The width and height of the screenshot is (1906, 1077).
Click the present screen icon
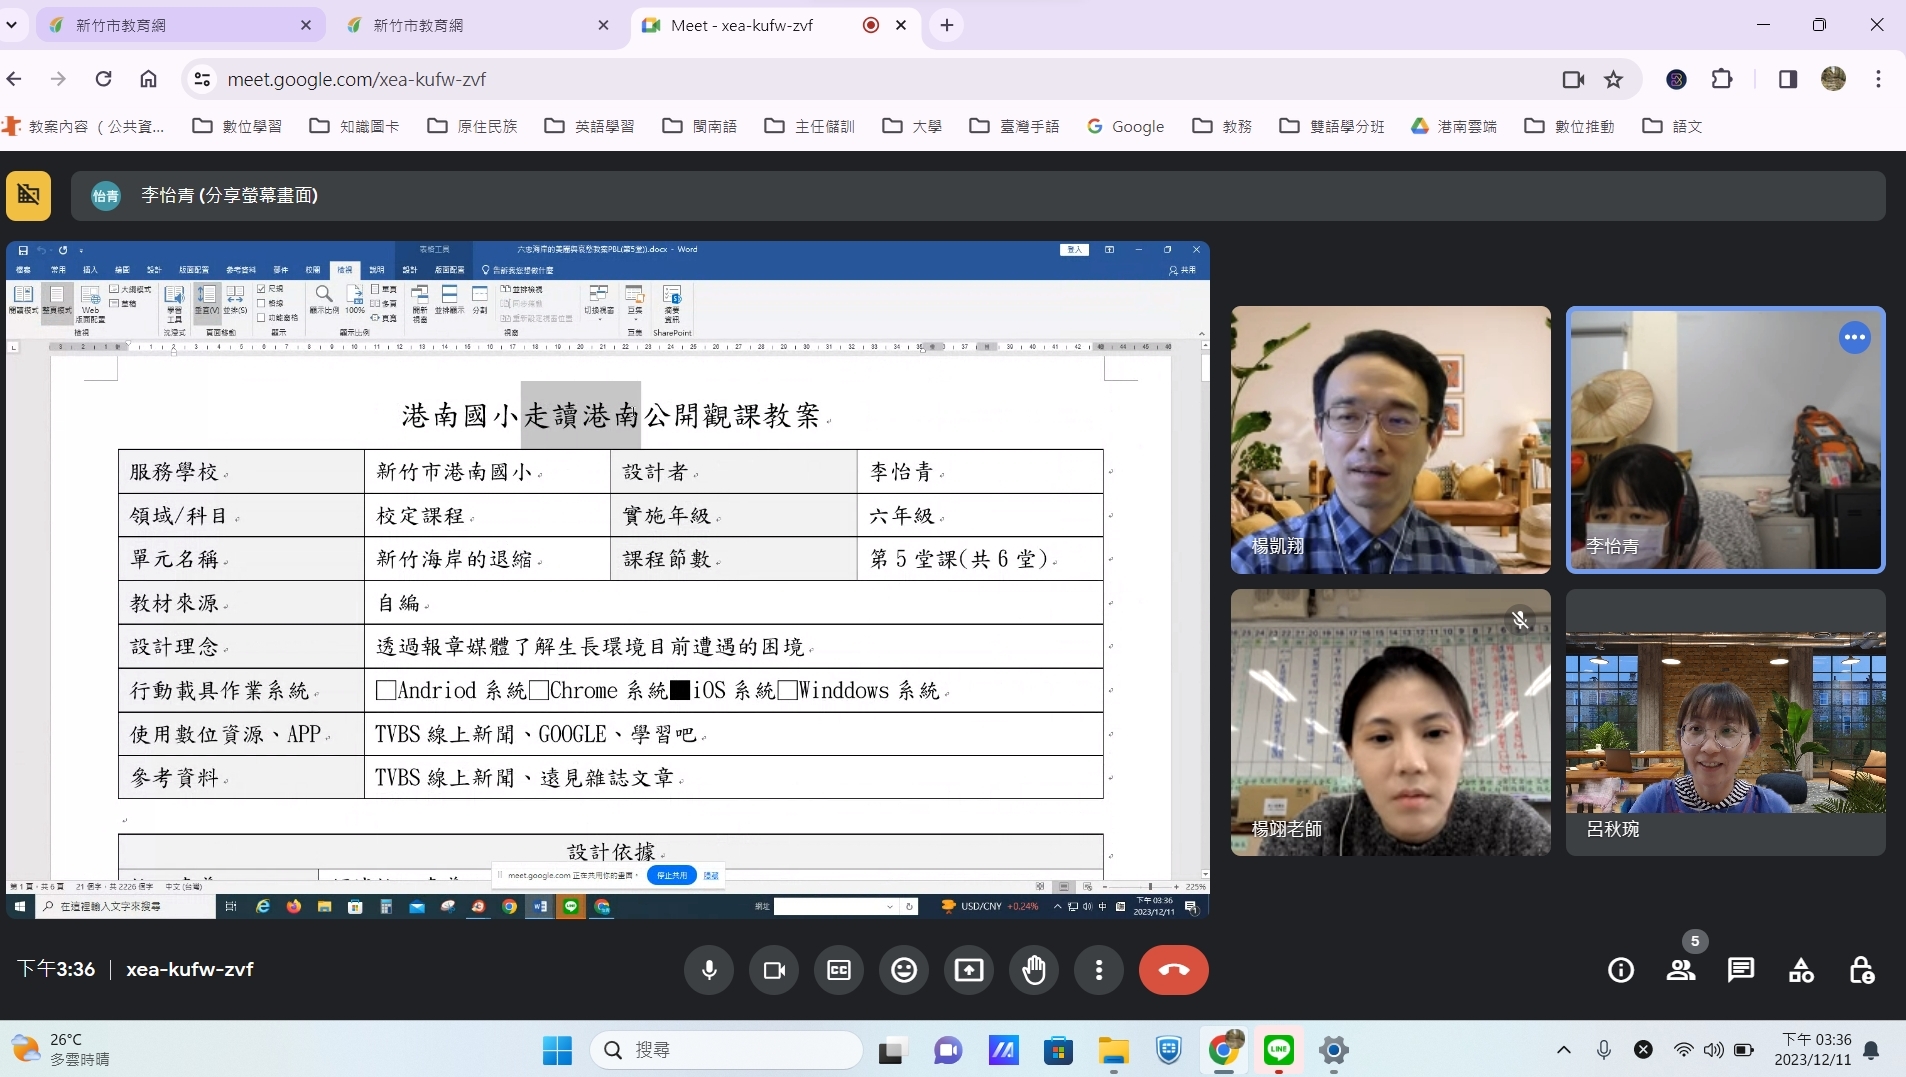click(969, 970)
